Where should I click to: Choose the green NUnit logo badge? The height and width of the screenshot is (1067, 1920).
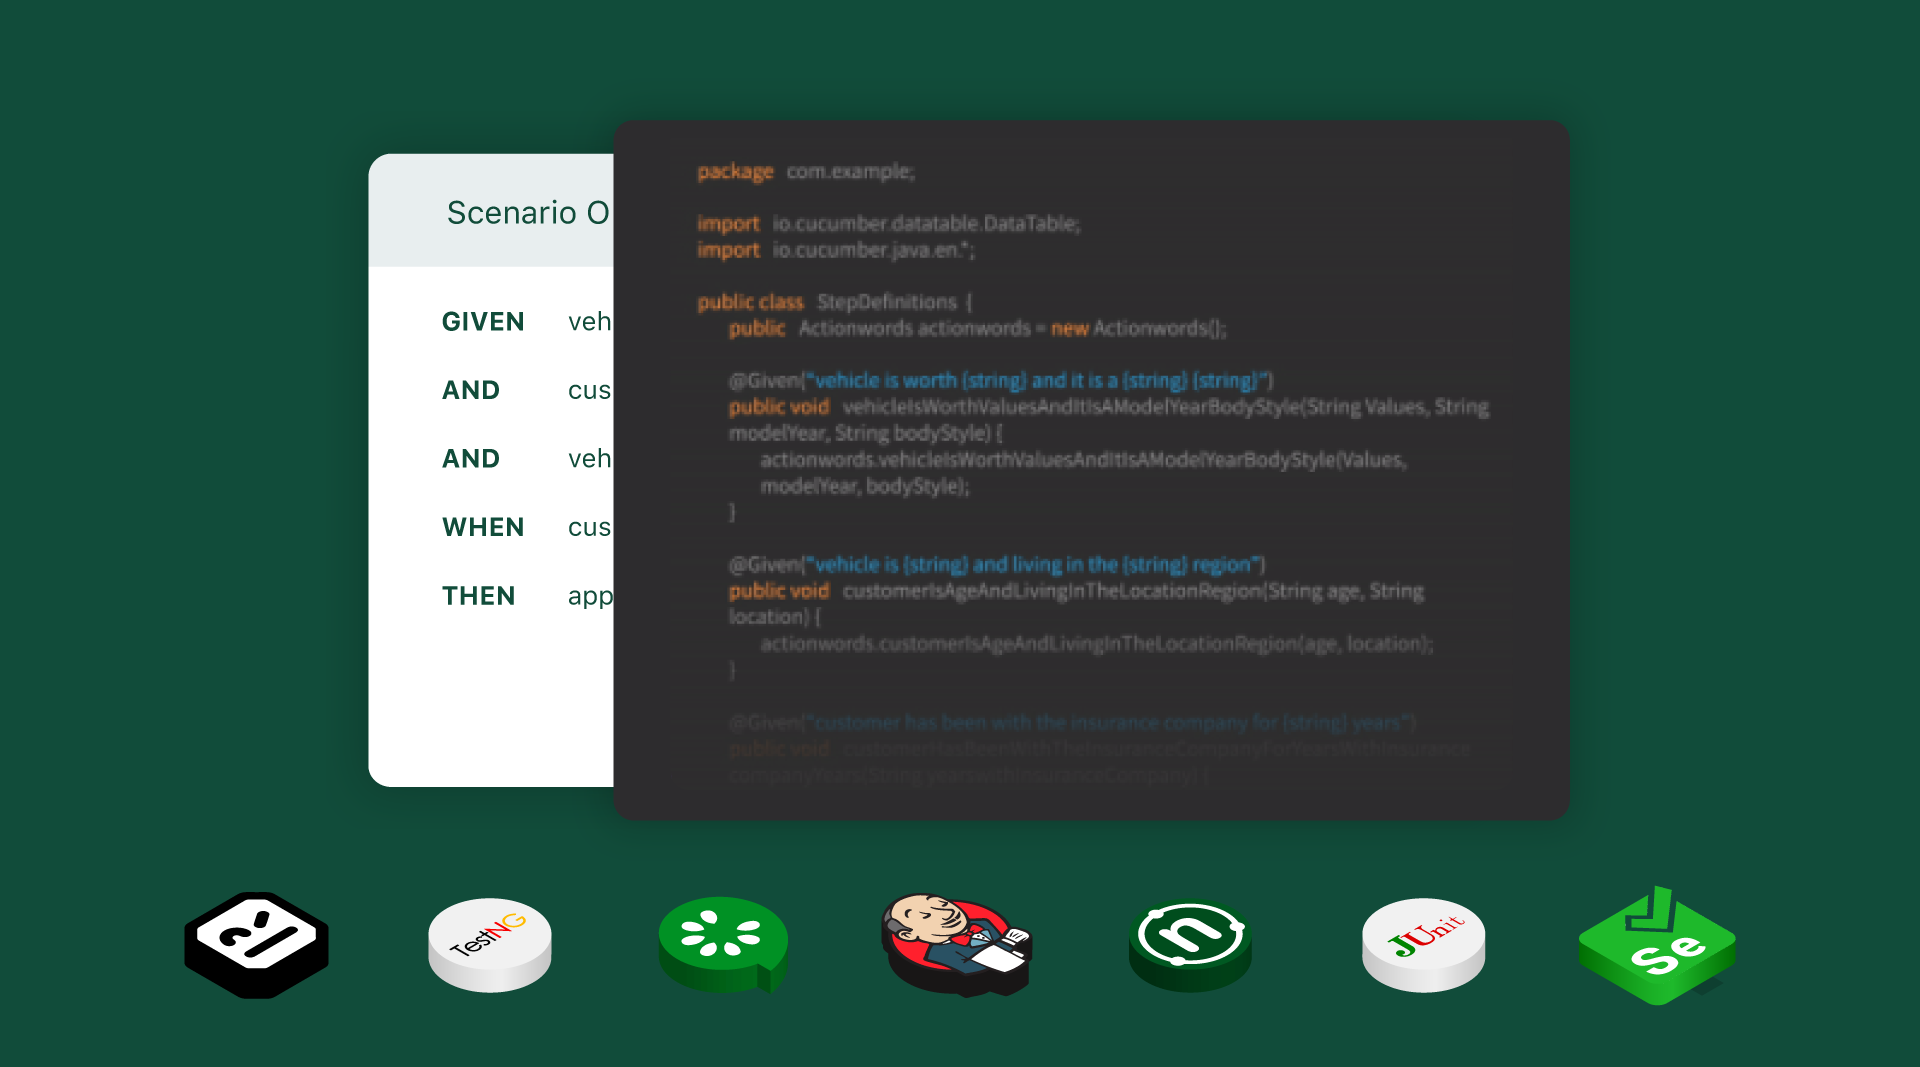(1190, 946)
